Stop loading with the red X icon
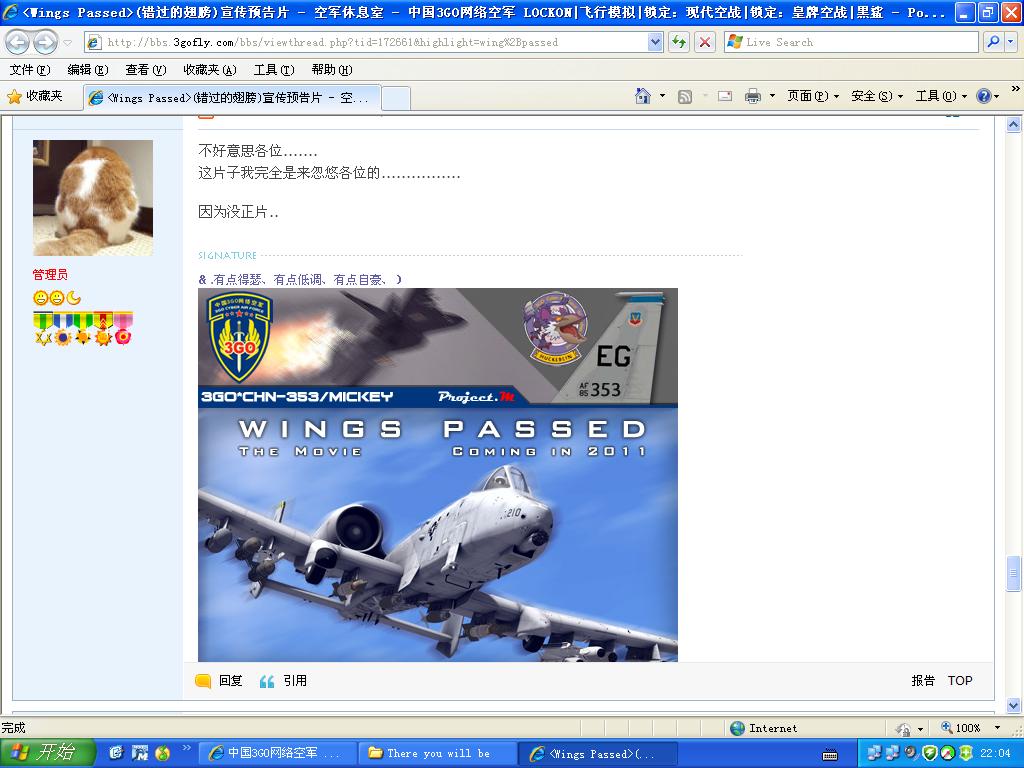Screen dimensions: 1024x768 click(x=705, y=42)
